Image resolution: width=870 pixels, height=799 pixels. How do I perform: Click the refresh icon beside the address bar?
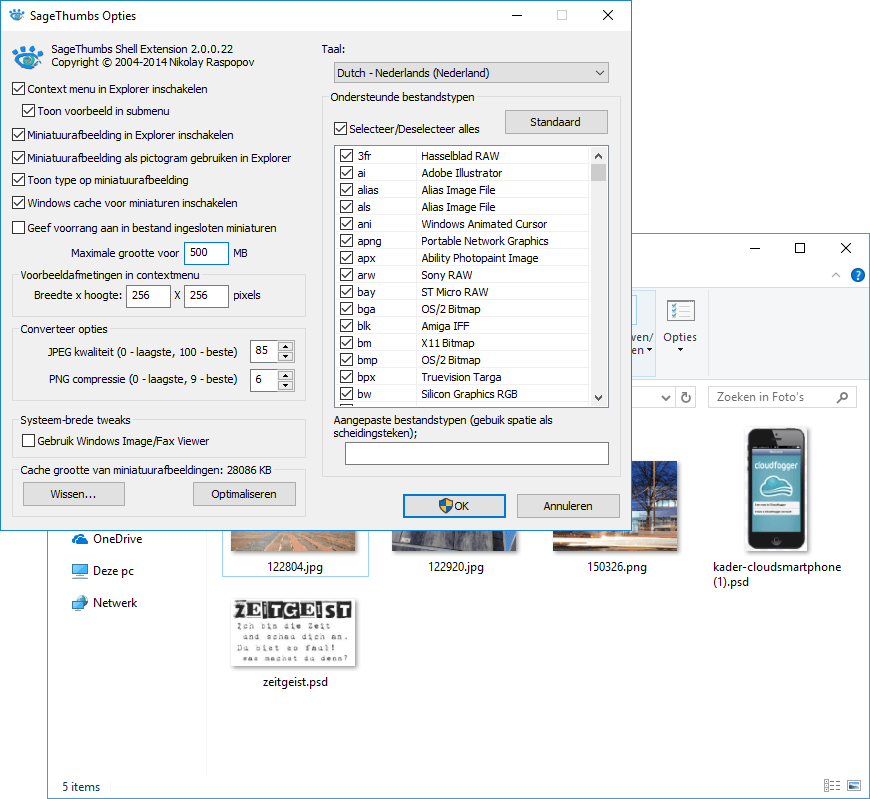pyautogui.click(x=686, y=397)
